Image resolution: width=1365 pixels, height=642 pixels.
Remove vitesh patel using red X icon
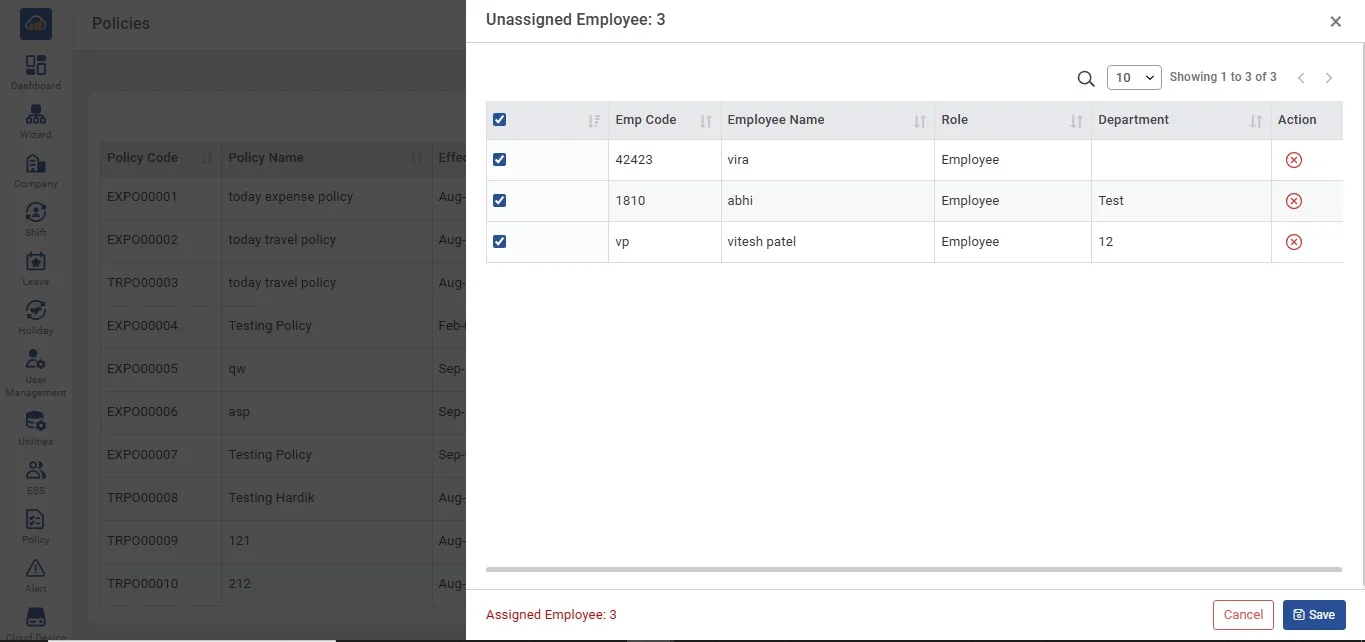click(1293, 242)
